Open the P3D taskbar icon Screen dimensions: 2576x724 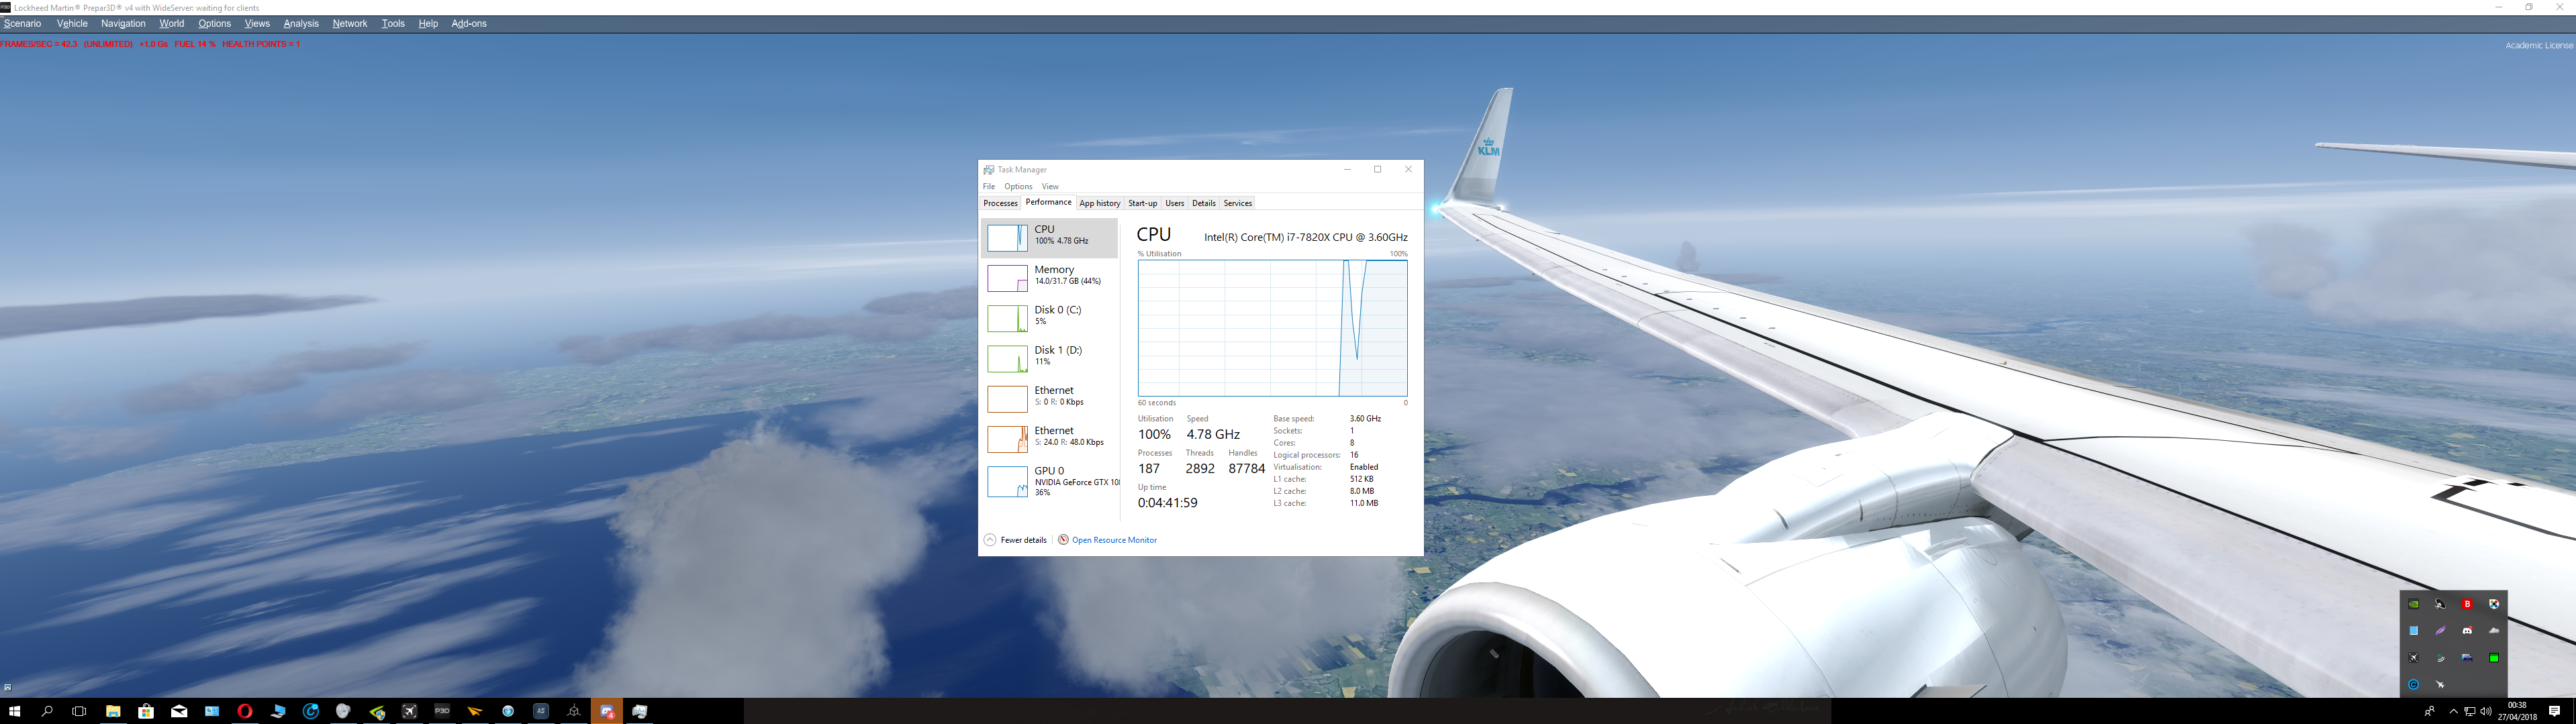tap(442, 711)
